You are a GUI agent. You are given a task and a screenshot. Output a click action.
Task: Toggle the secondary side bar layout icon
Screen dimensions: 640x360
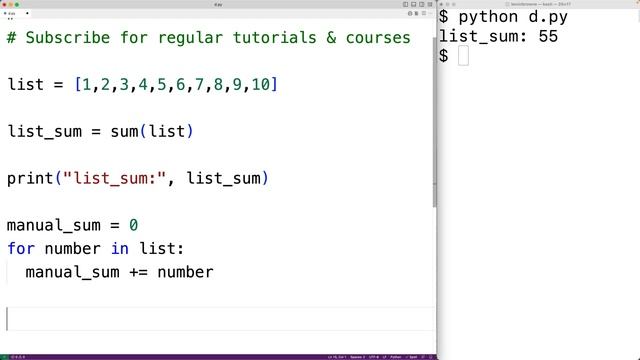pos(422,4)
